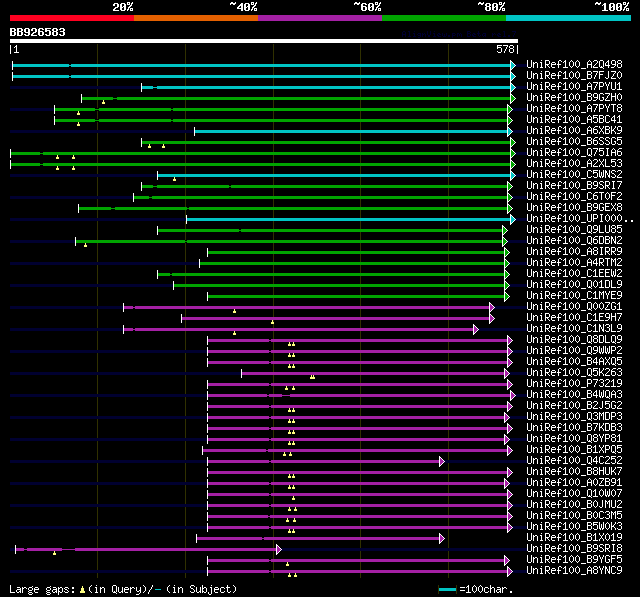
Task: Click UniRef100_B5W0K3 label
Action: [574, 527]
